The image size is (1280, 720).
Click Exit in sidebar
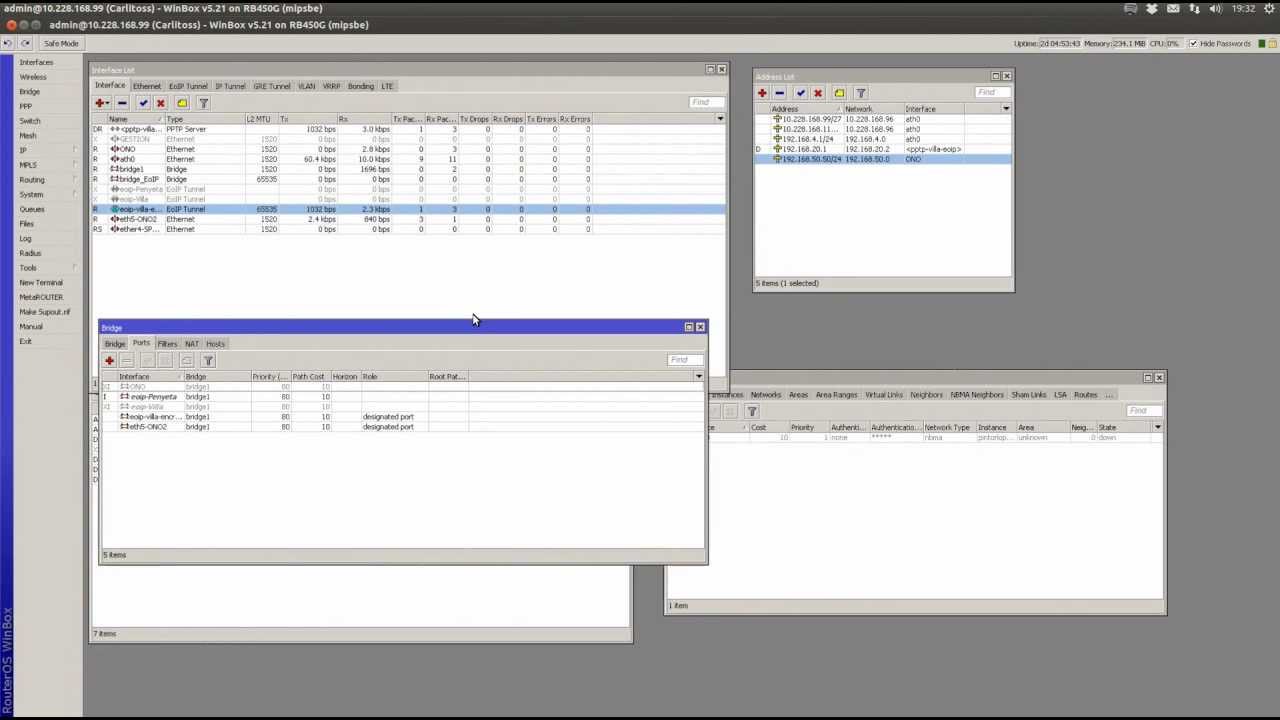[25, 341]
